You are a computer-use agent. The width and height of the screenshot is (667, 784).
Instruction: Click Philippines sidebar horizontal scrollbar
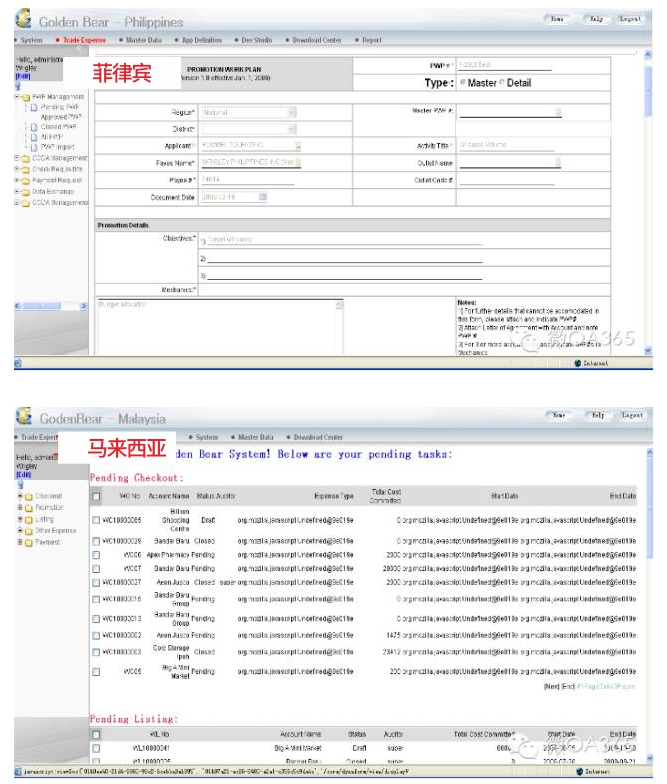coord(50,306)
